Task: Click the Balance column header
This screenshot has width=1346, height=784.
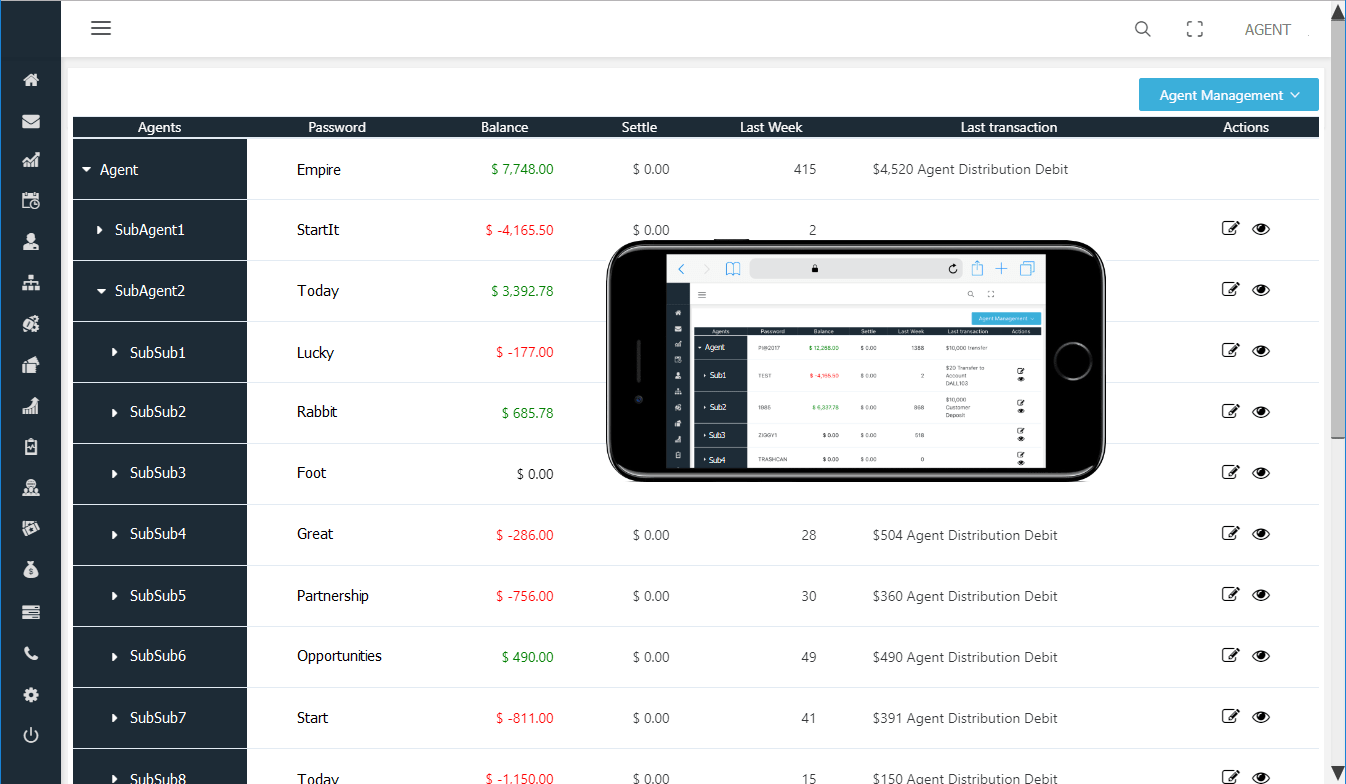Action: click(x=504, y=127)
